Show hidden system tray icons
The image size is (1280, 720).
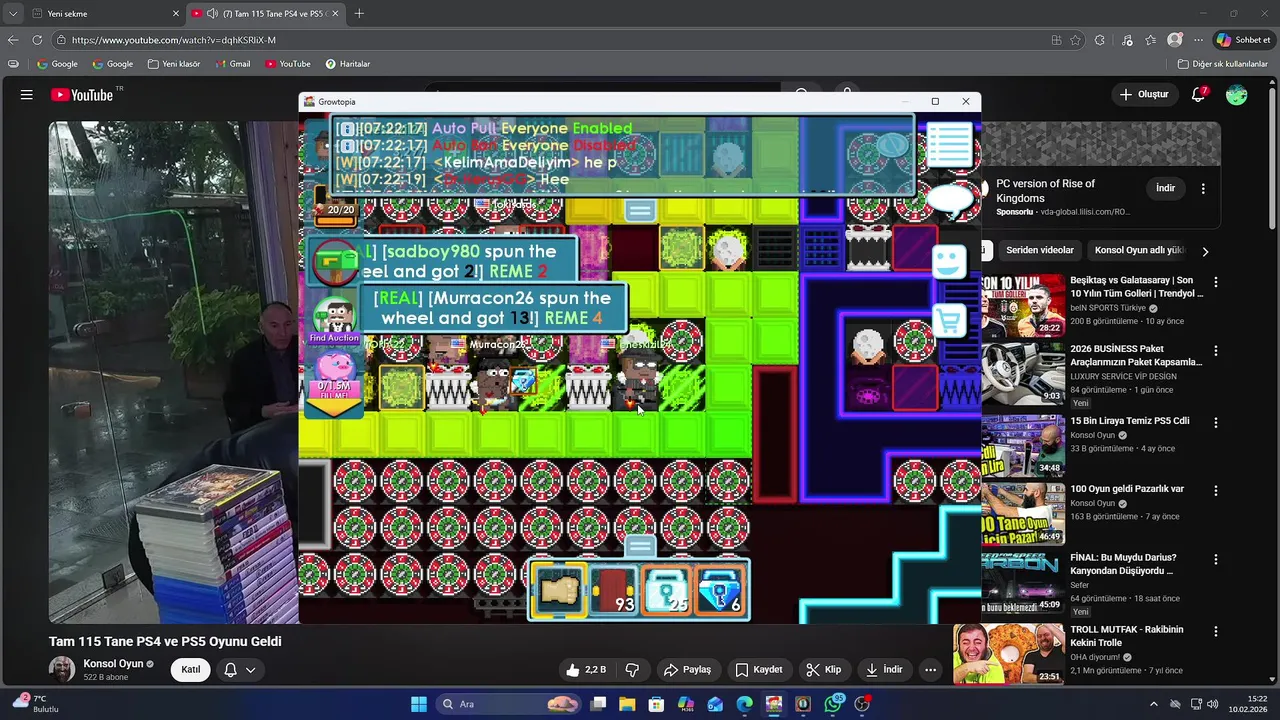pyautogui.click(x=1153, y=704)
